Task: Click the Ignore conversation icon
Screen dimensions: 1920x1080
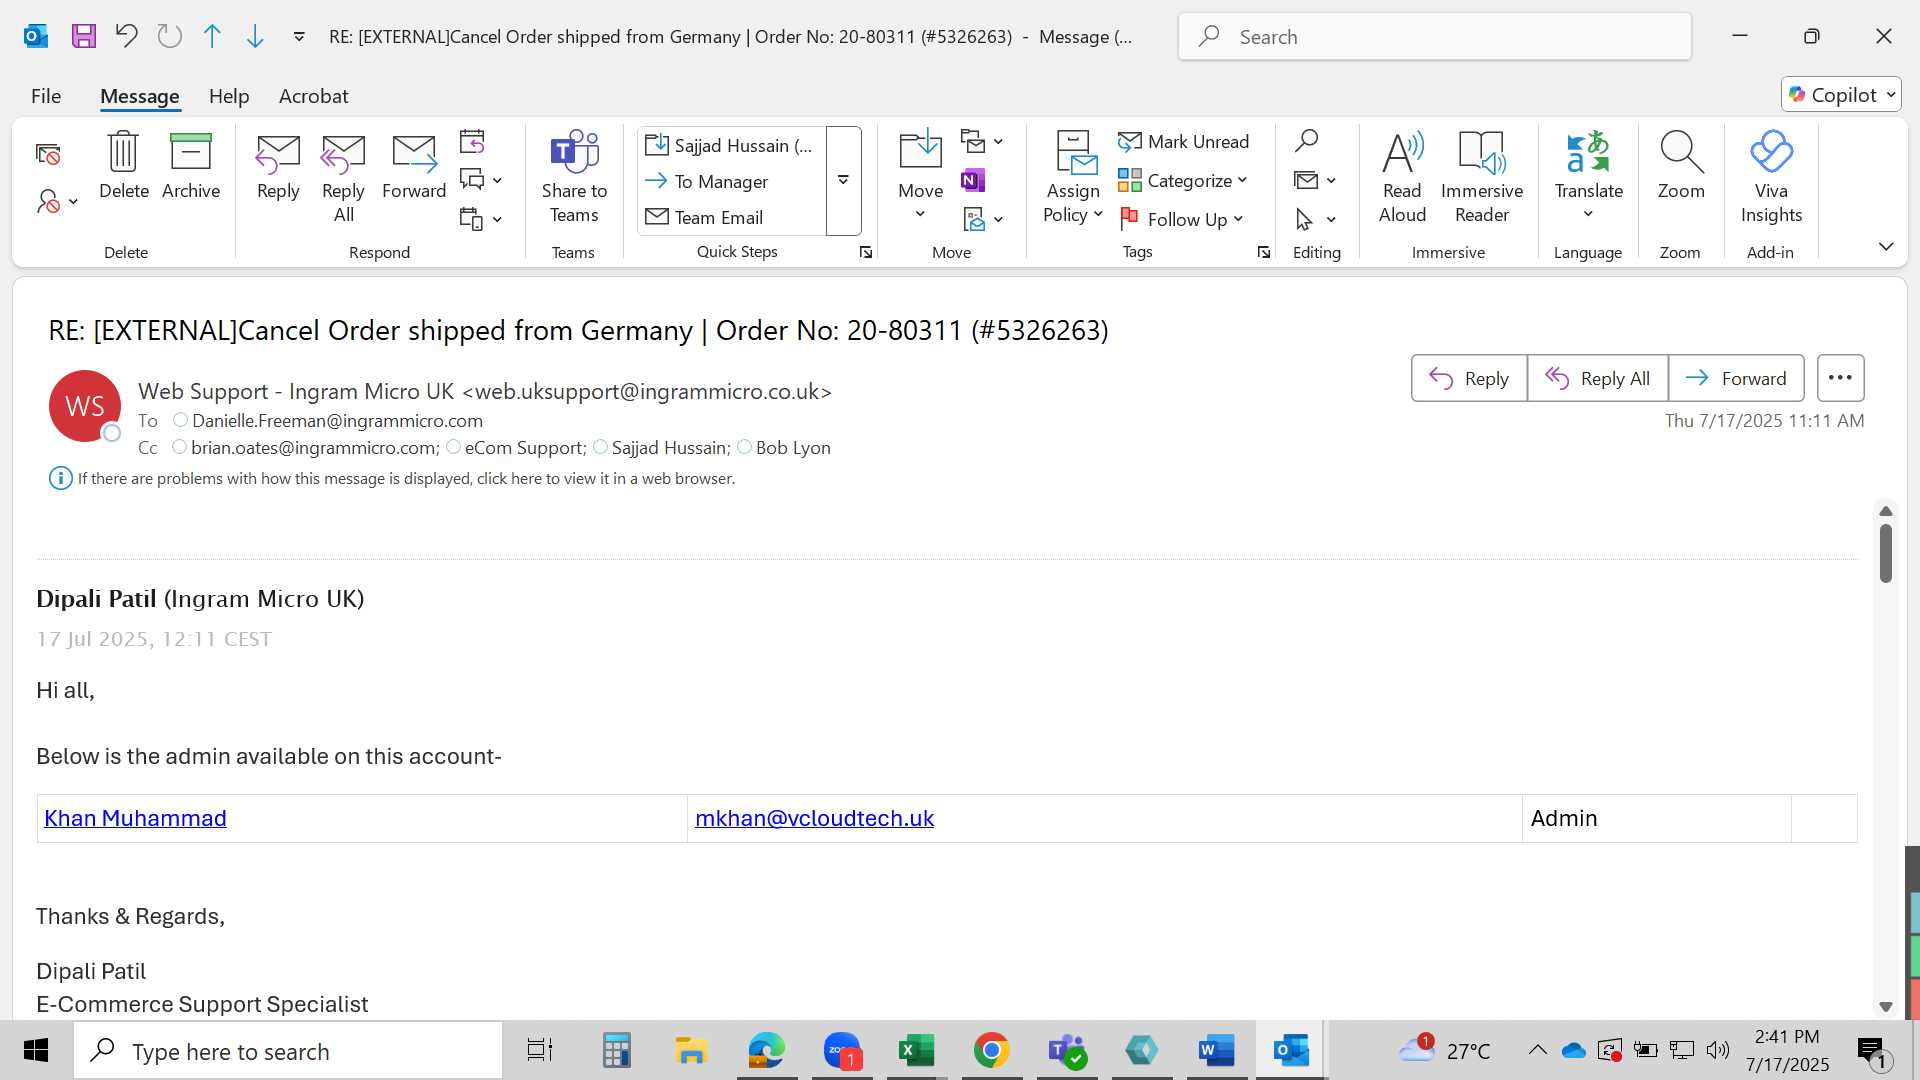Action: tap(48, 154)
